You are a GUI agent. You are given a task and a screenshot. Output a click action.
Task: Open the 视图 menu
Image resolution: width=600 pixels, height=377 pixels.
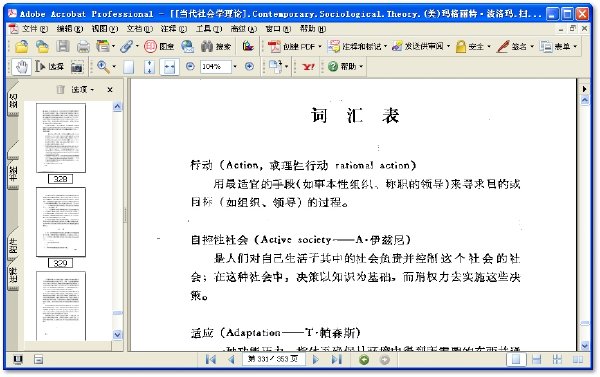point(105,29)
